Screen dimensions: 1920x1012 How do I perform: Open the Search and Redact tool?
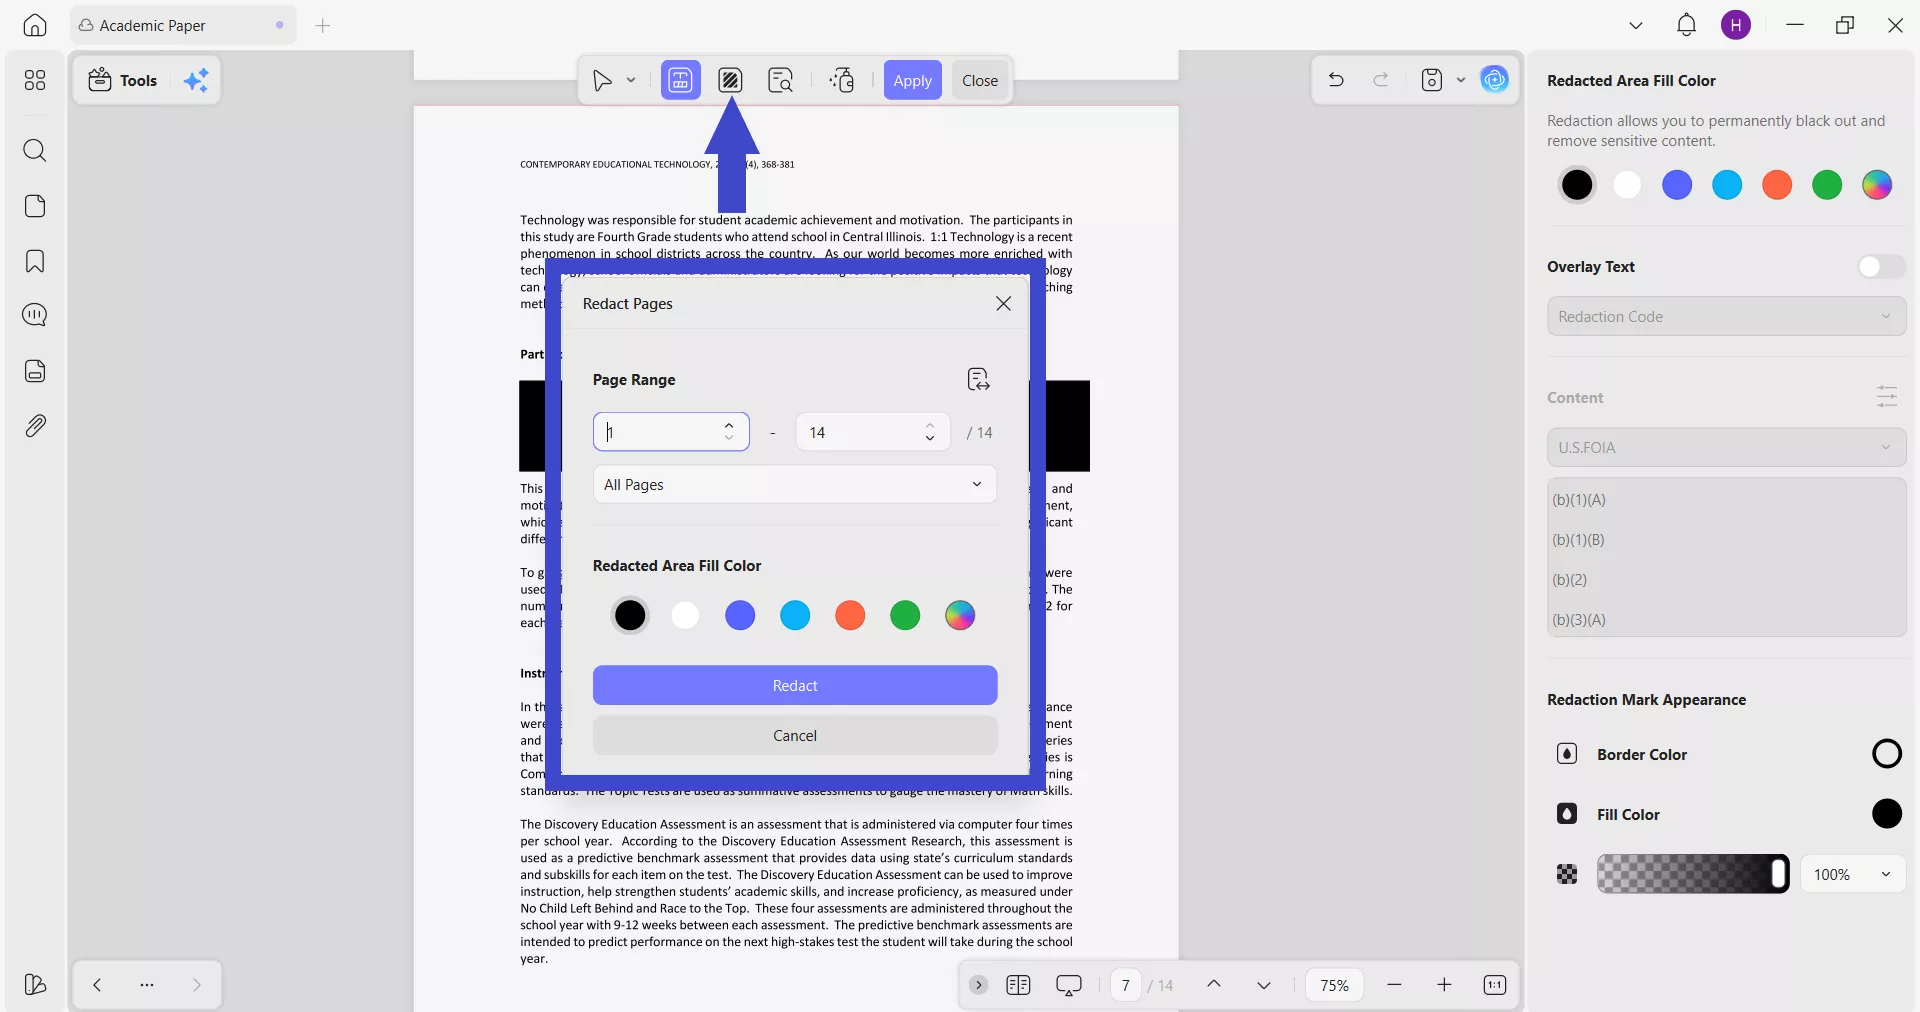click(x=780, y=80)
